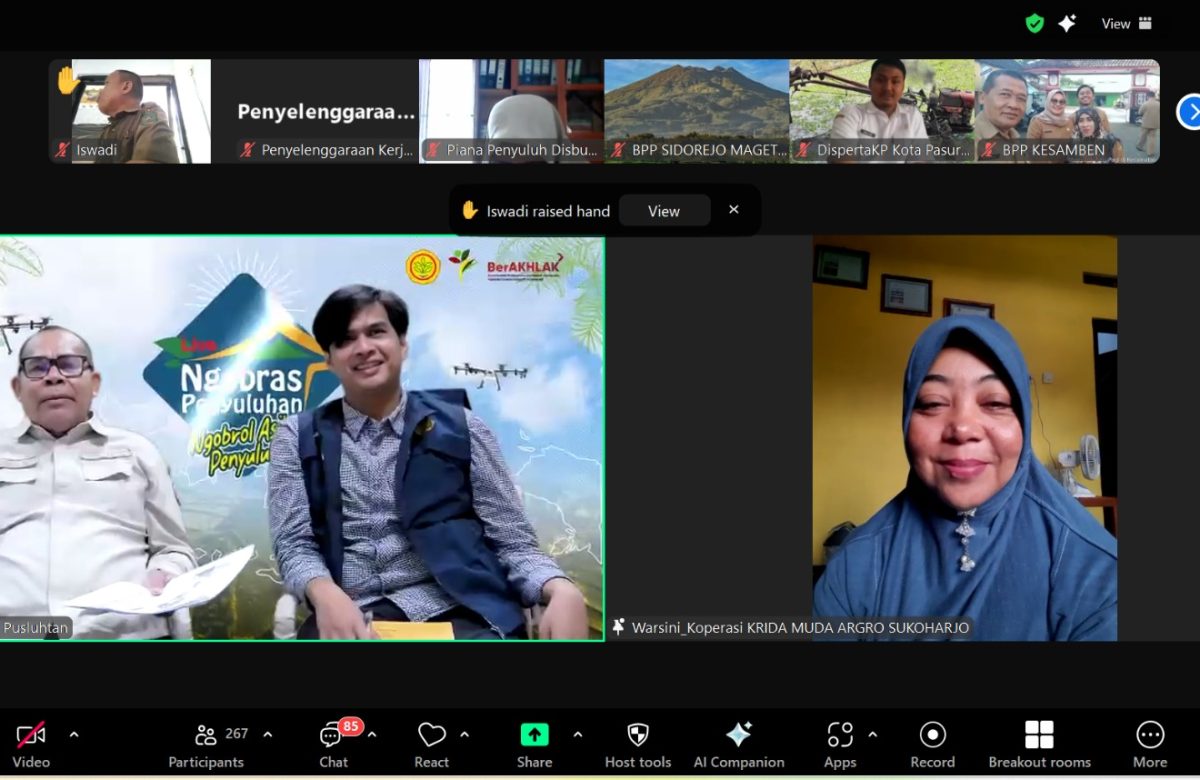Click View on raised hand notification

pos(664,211)
